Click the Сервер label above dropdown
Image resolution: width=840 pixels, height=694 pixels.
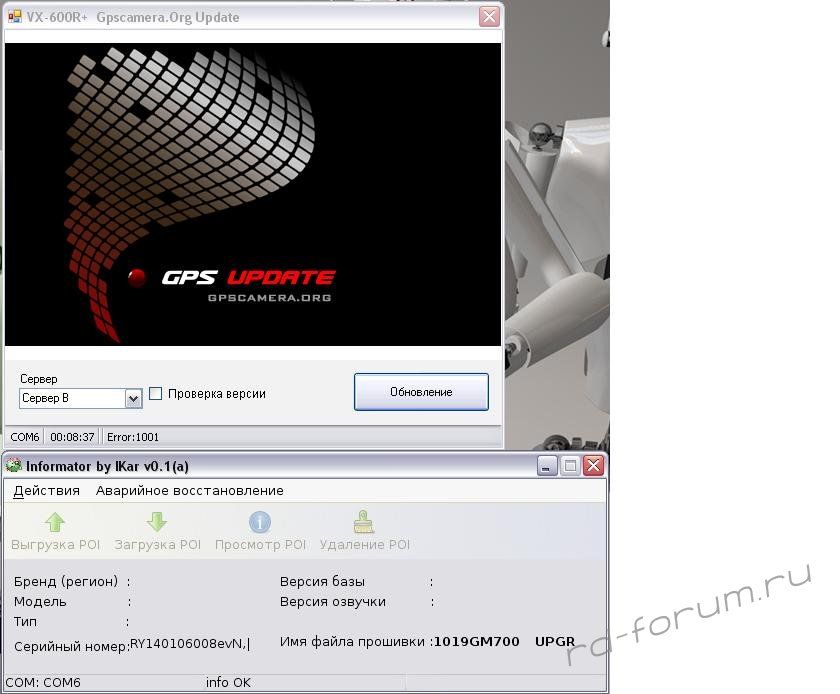click(x=39, y=379)
